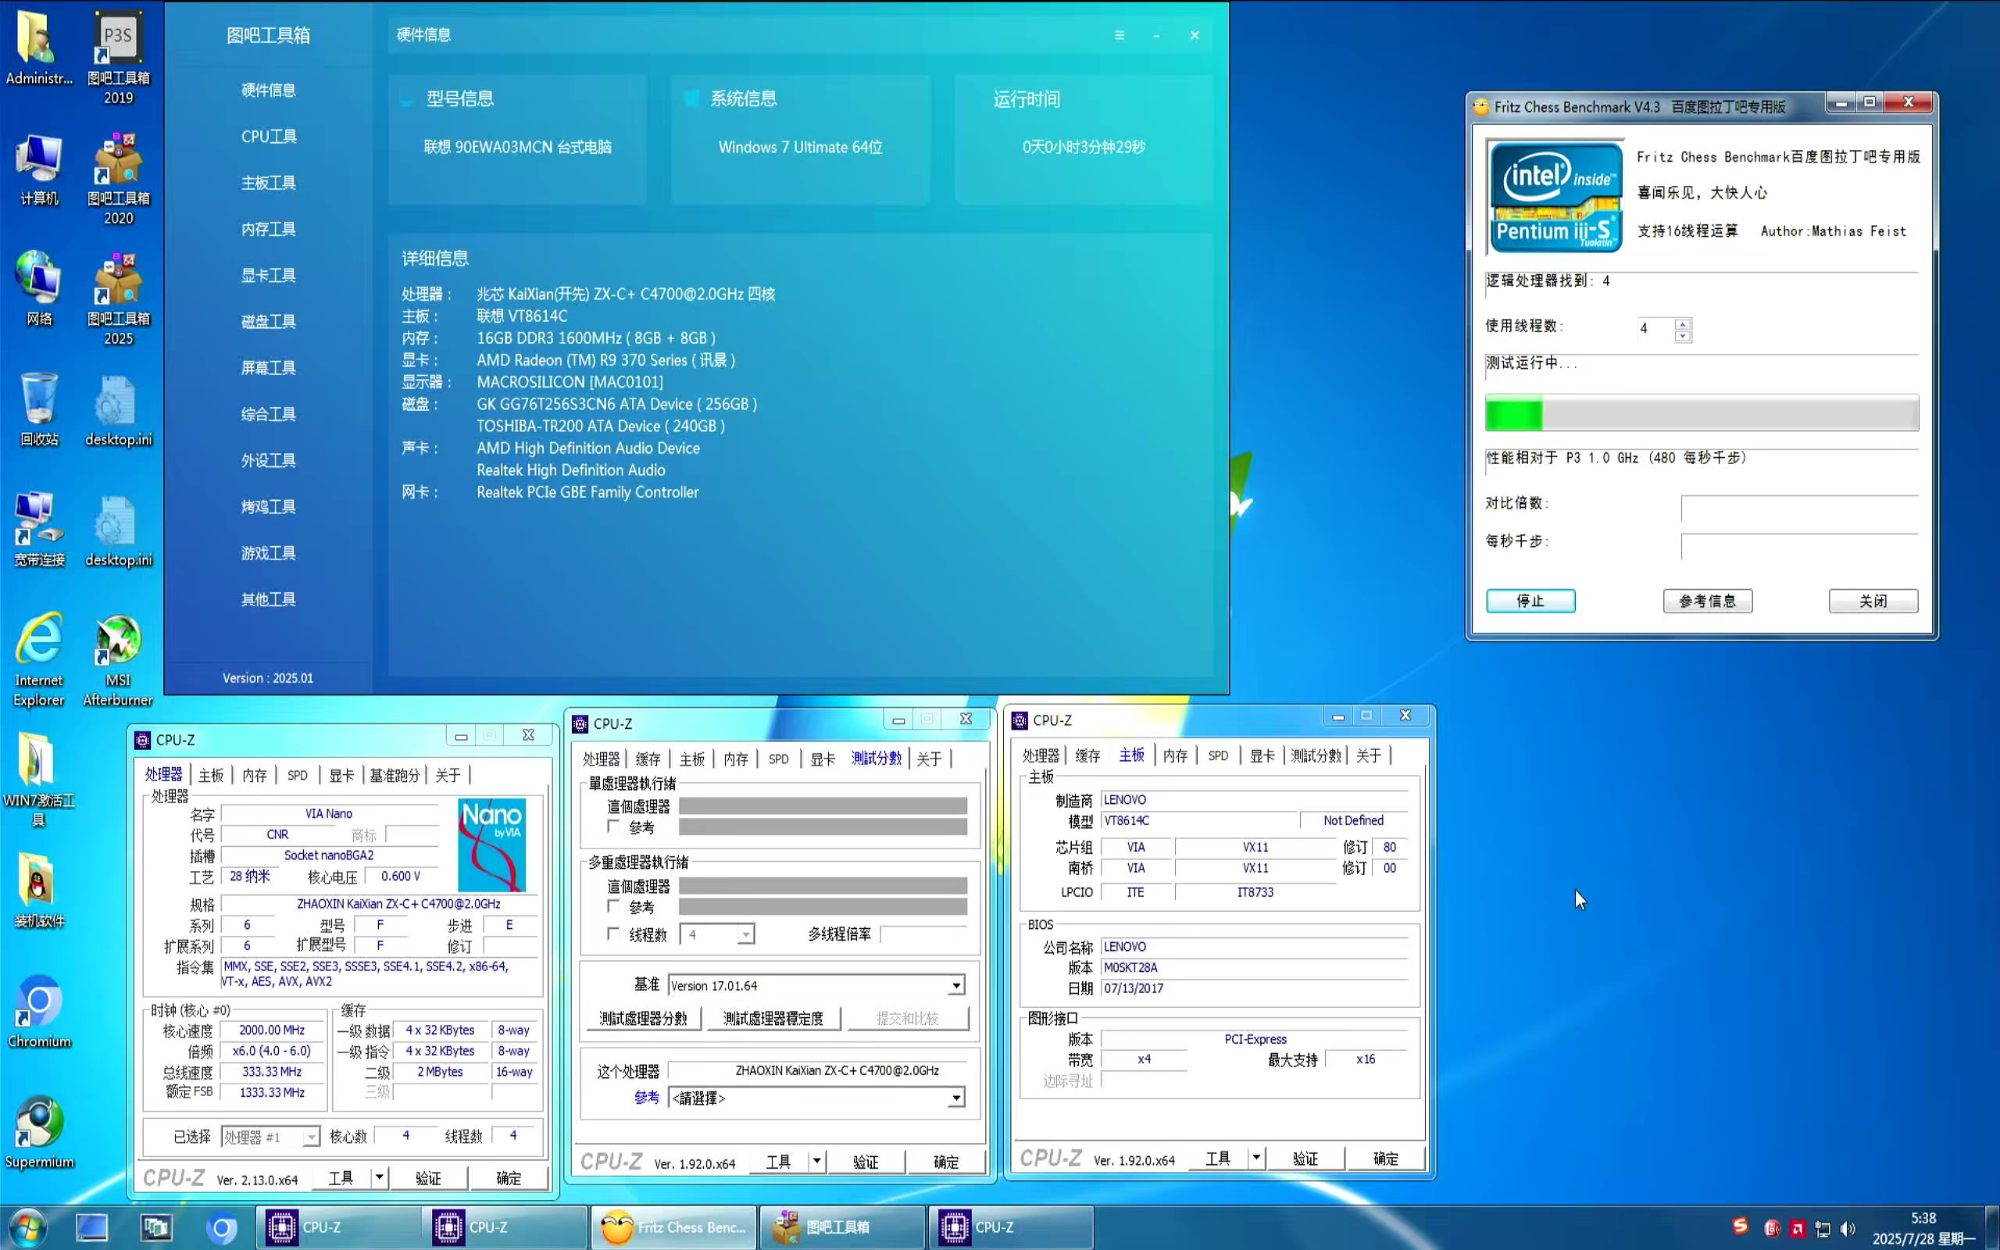Switch to Fritz Chess Benchmark taskbar item

675,1227
